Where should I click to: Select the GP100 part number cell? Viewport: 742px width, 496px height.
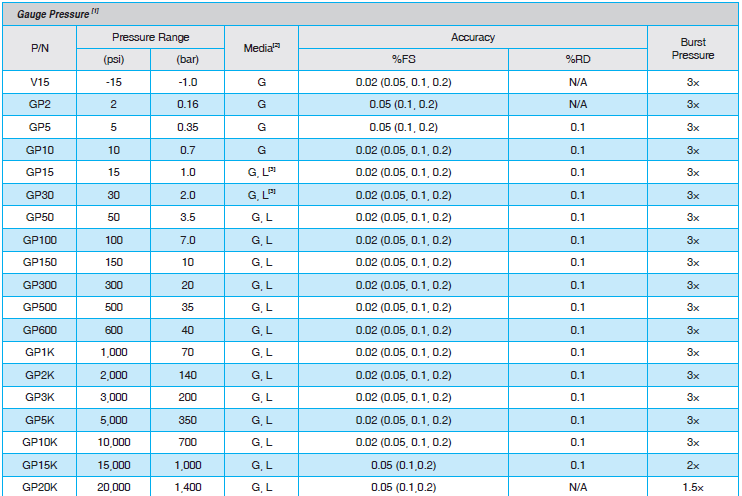click(x=39, y=240)
